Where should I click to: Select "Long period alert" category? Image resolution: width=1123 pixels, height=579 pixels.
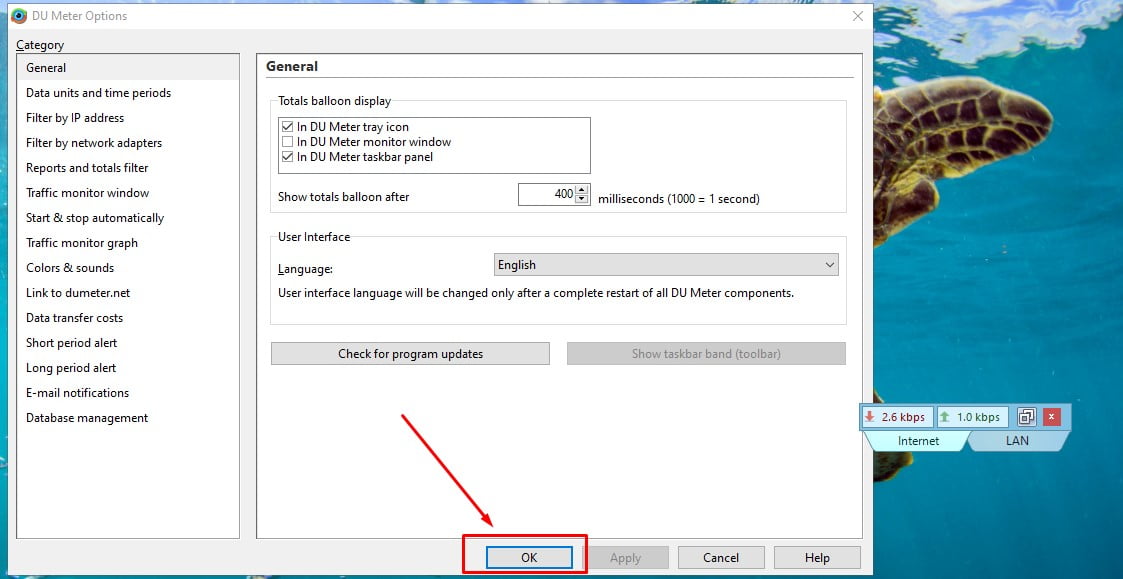point(128,368)
